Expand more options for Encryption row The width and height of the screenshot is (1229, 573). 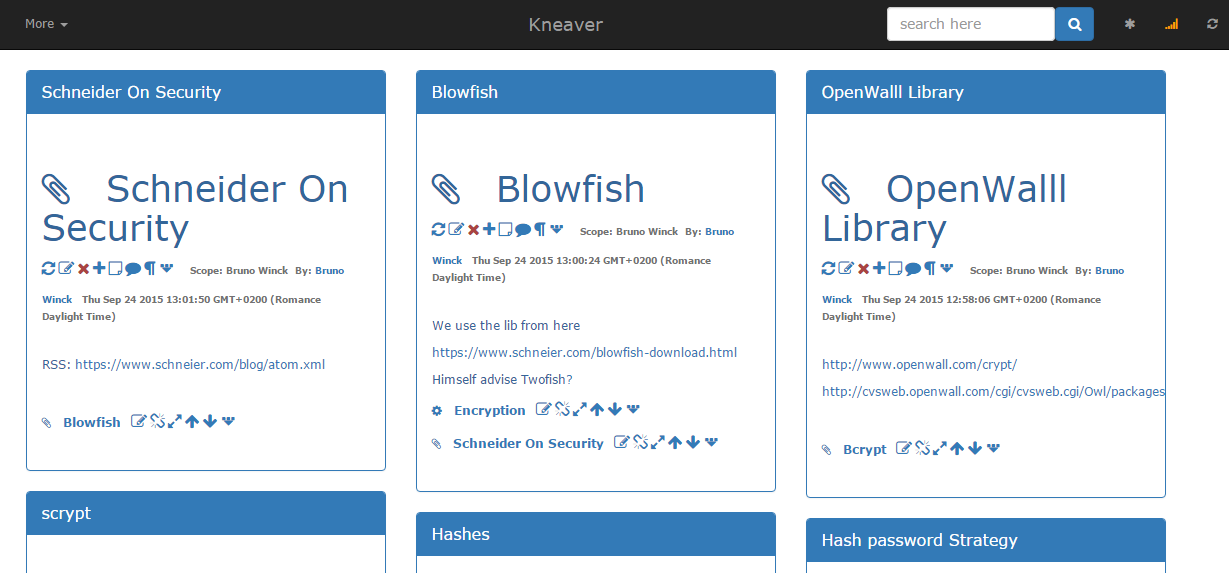(633, 408)
